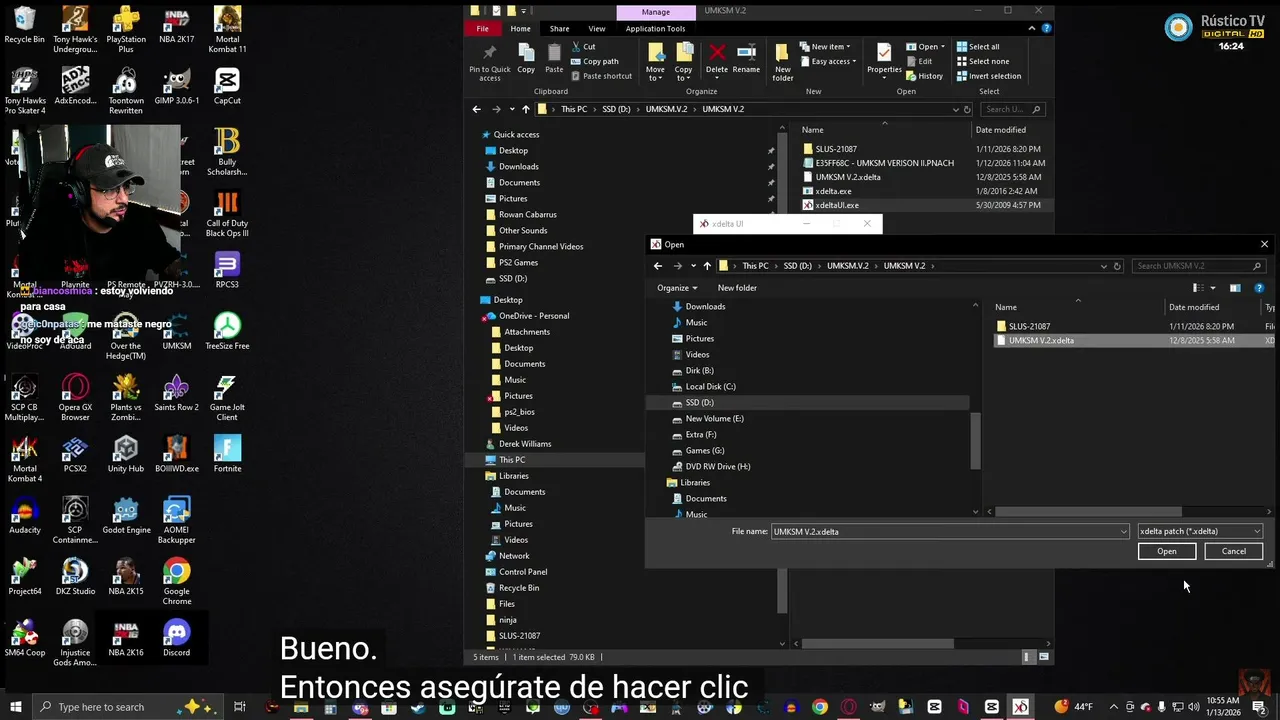Screen dimensions: 1280x720
Task: Click Back arrow in the Open dialog
Action: pyautogui.click(x=658, y=266)
